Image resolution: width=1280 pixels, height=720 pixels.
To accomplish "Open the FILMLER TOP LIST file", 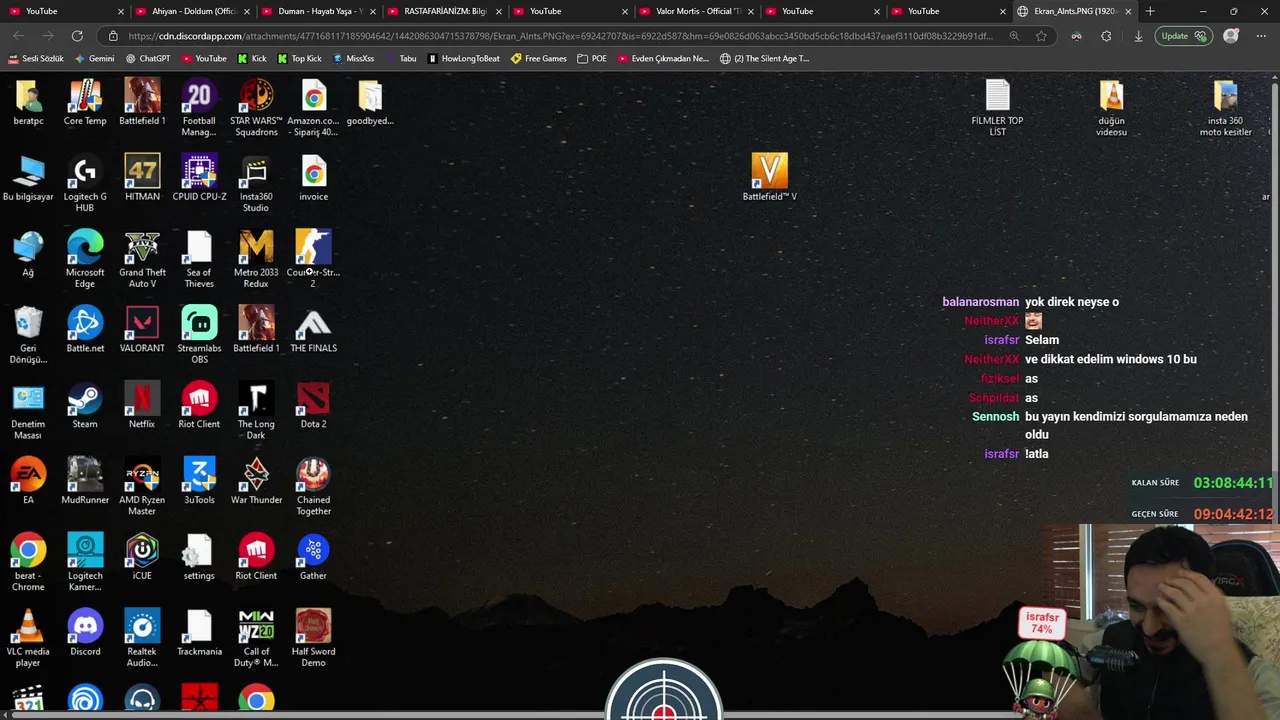I will 997,109.
